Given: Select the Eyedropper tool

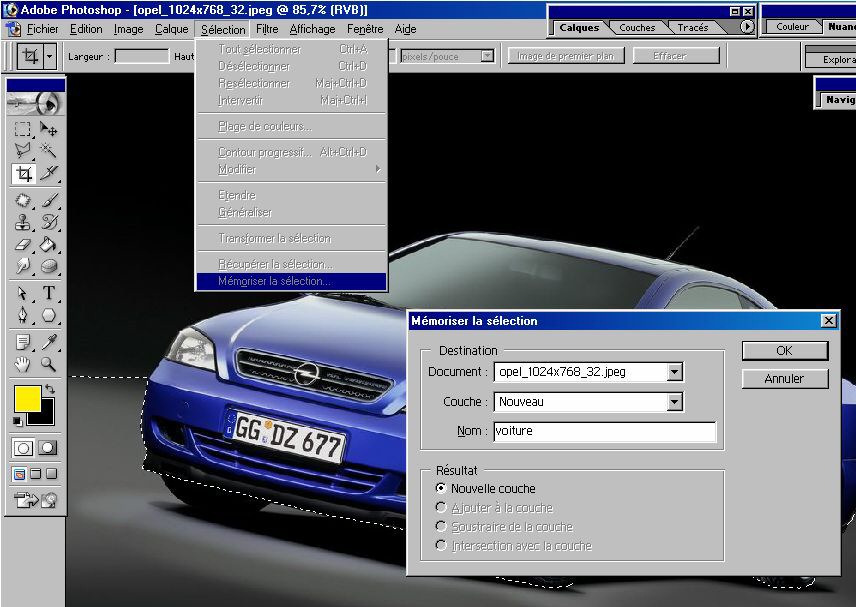Looking at the screenshot, I should 49,342.
